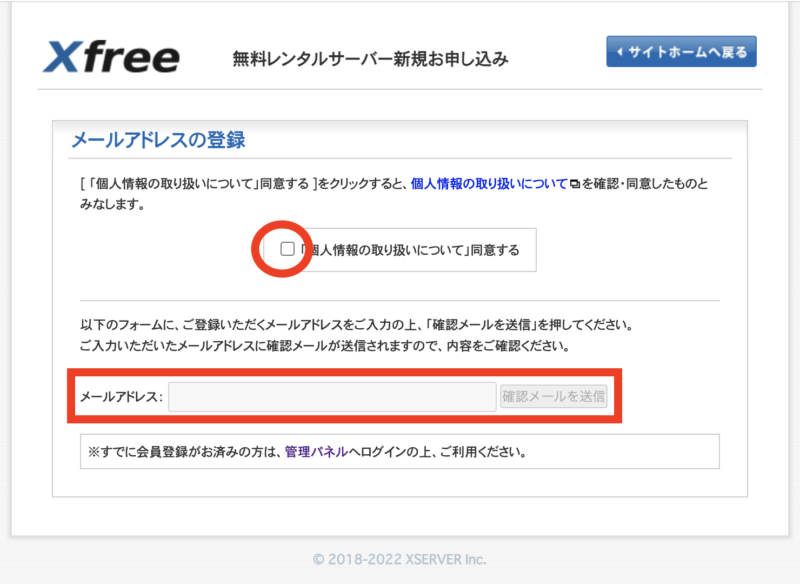
Task: Click the 無料レンタルサーバー新規お申し込み title text
Action: (370, 59)
